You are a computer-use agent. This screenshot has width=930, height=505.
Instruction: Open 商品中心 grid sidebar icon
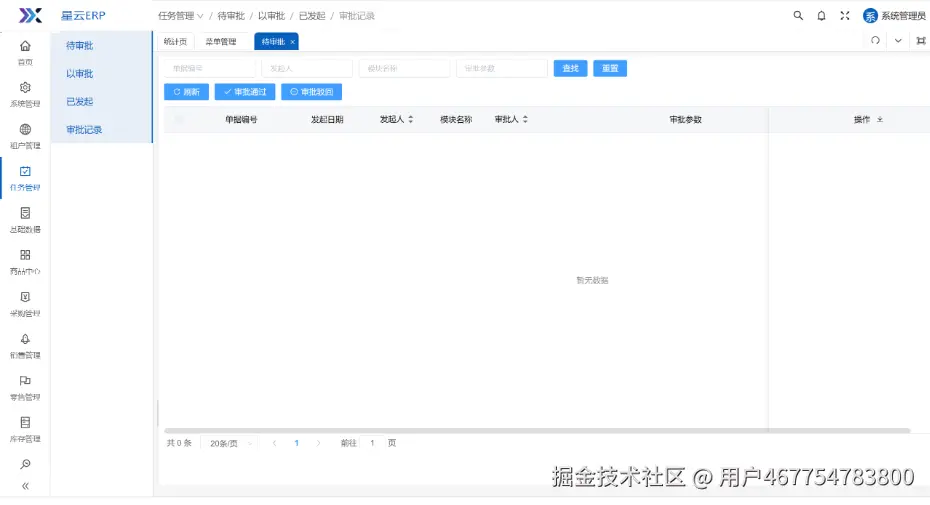pos(25,255)
